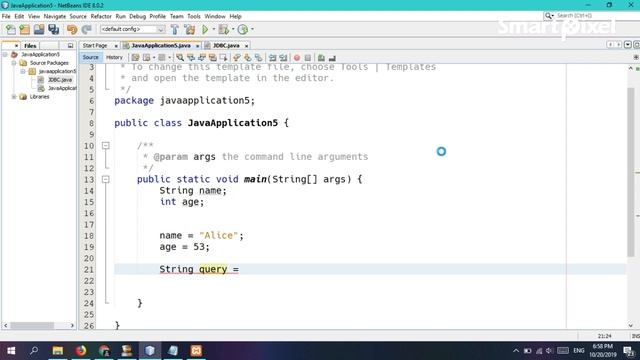Toggle rectangular selection in editor toolbar
Viewport: 640px width, 360px height.
[224, 58]
